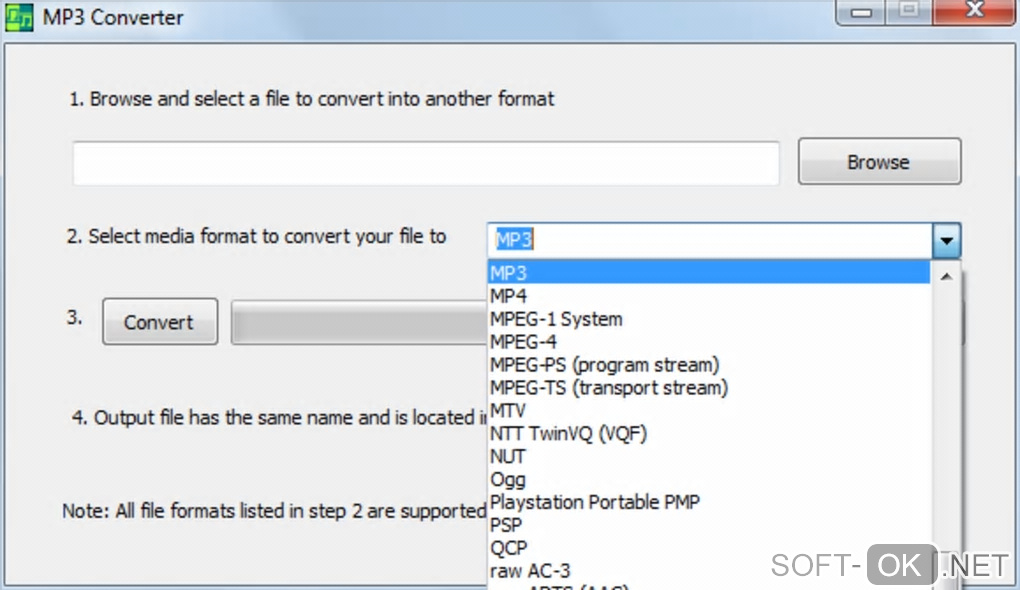Click the format list scroll up arrow
This screenshot has height=590, width=1020.
(x=947, y=273)
